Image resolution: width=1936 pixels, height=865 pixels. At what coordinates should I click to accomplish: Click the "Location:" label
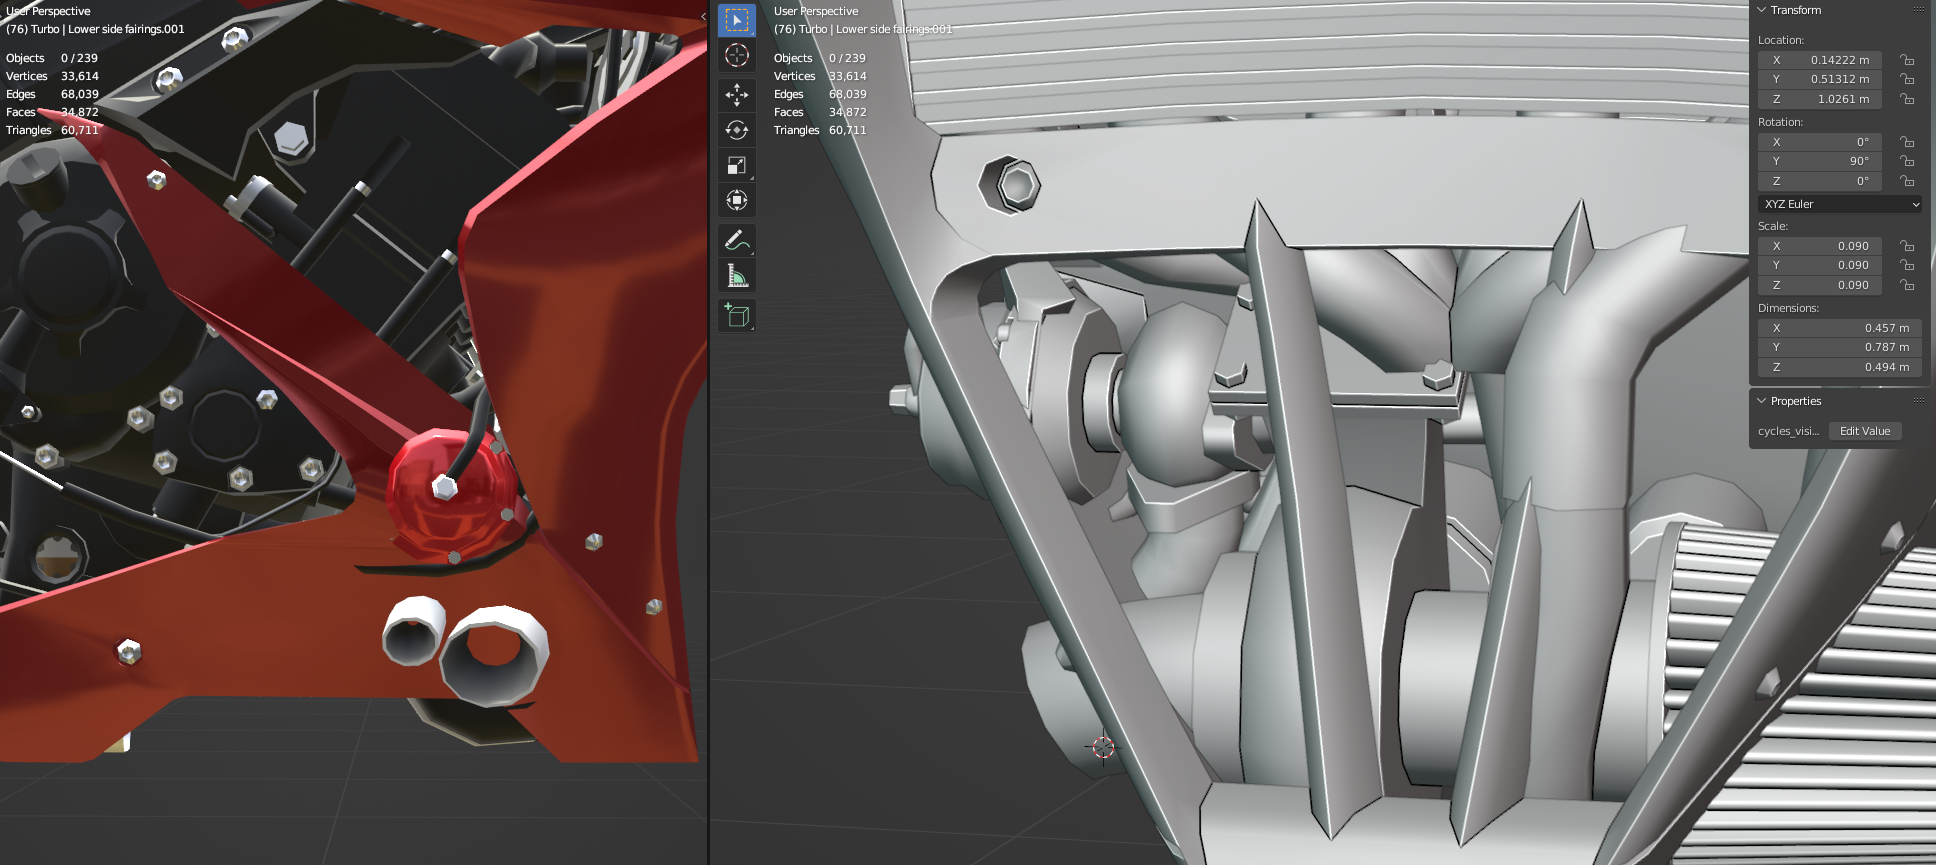1781,40
